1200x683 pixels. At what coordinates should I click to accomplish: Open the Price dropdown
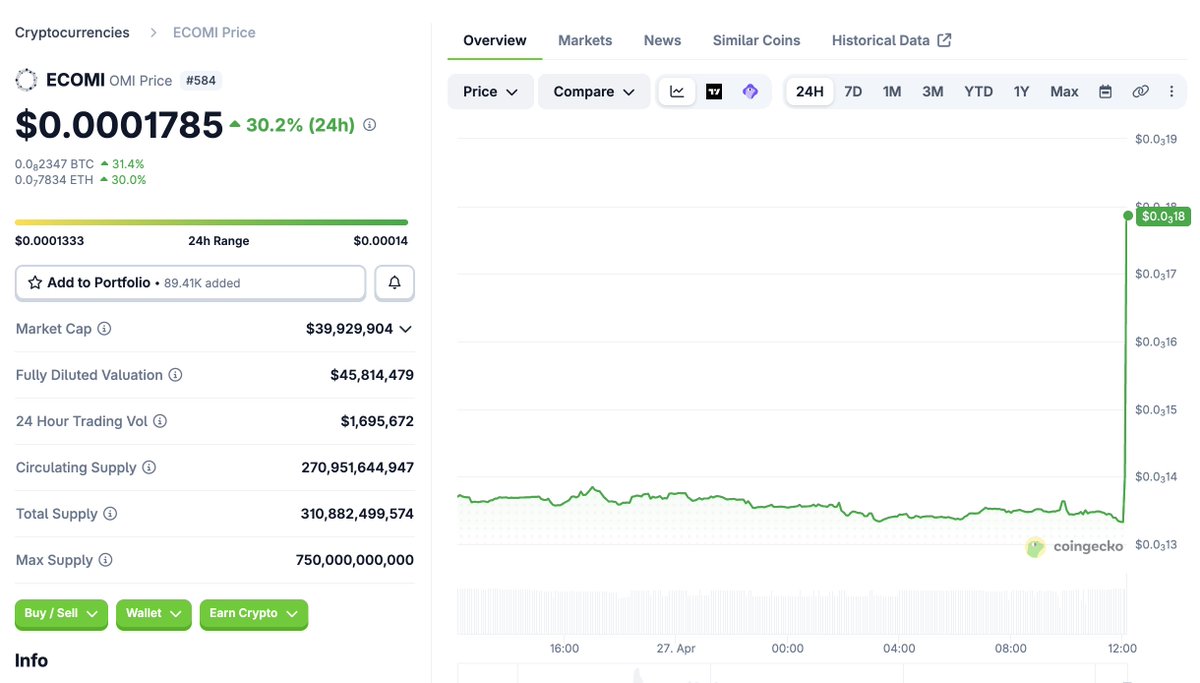[x=490, y=91]
